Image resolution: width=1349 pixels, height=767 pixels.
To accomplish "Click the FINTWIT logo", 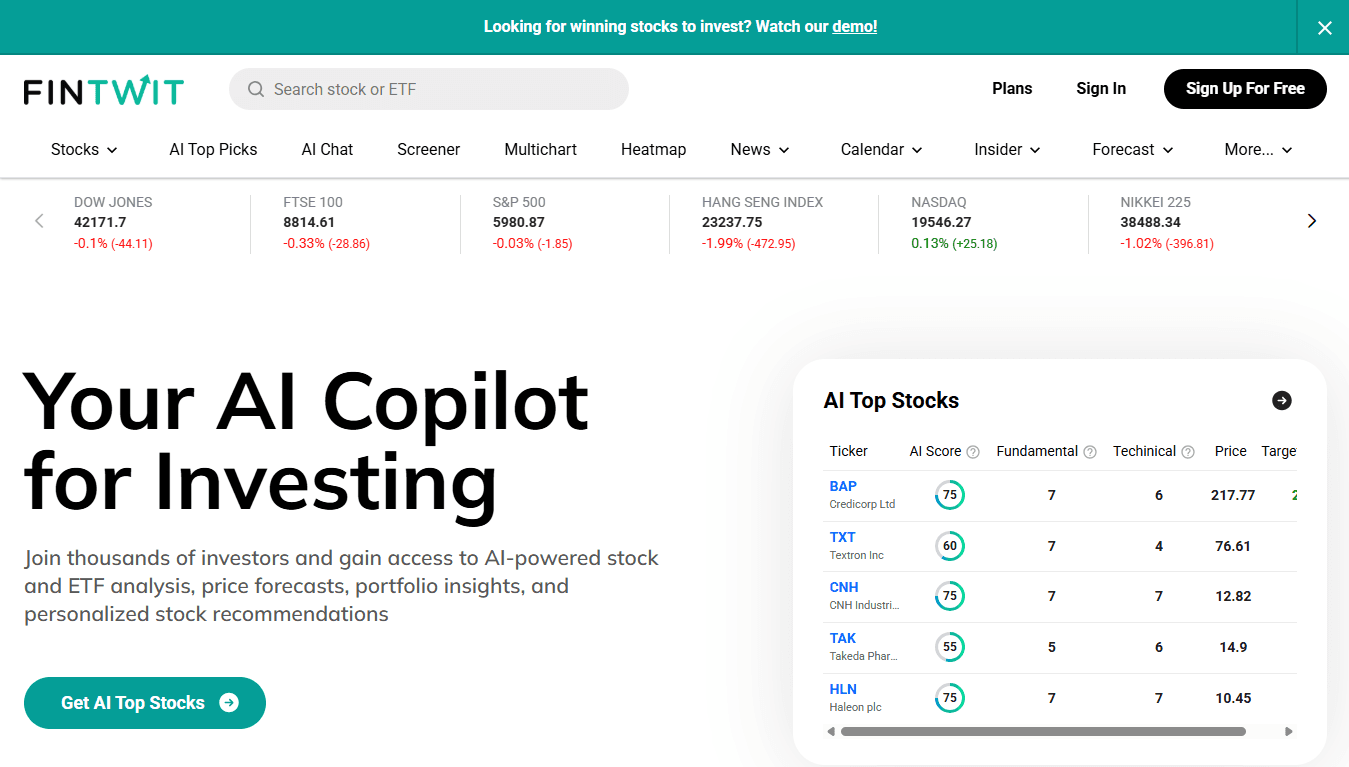I will coord(104,90).
